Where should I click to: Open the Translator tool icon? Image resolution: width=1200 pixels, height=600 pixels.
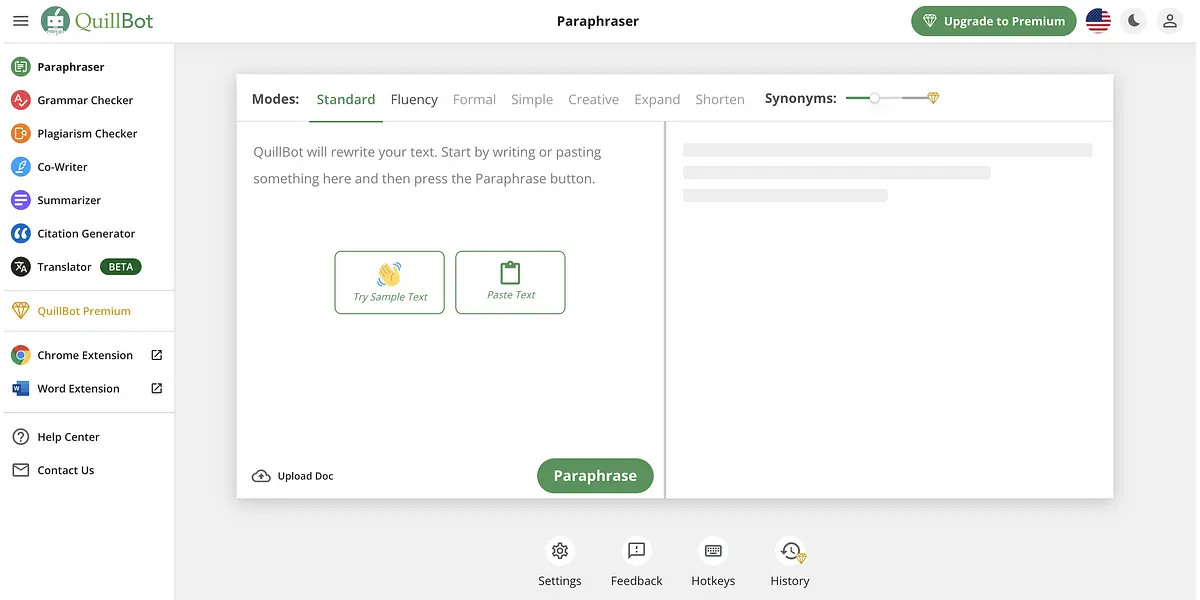tap(20, 267)
